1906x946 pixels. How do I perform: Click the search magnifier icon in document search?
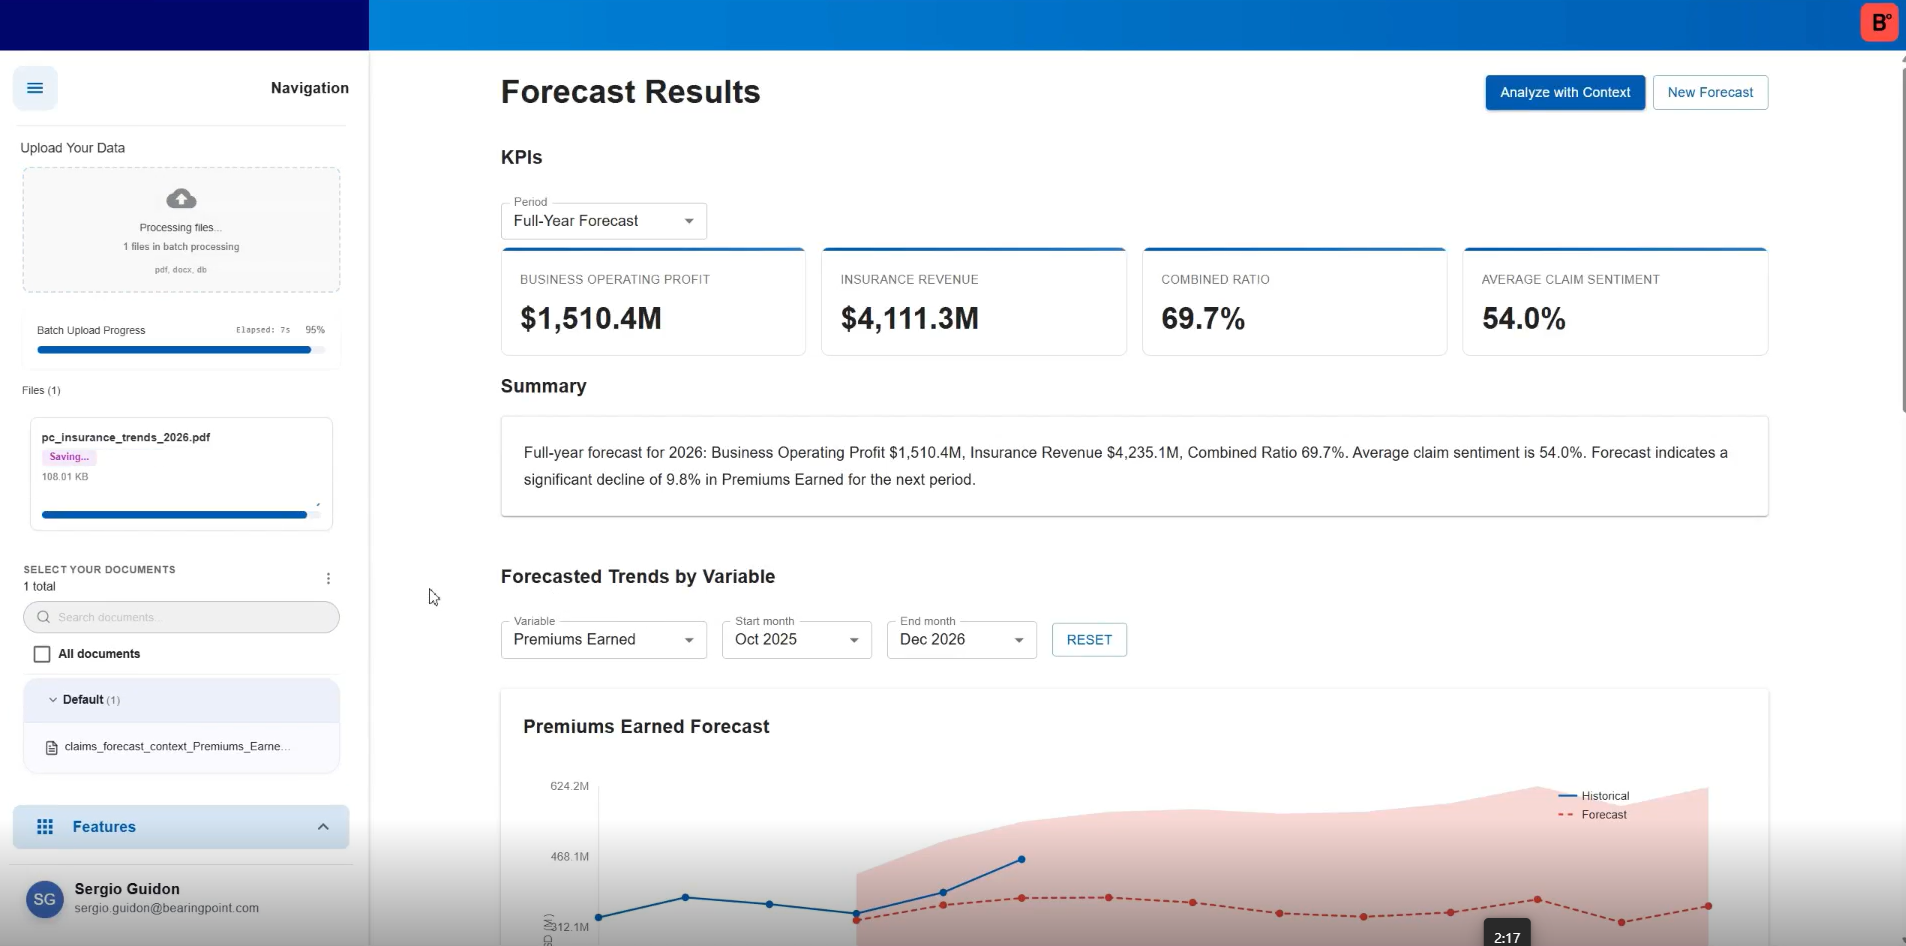[44, 617]
